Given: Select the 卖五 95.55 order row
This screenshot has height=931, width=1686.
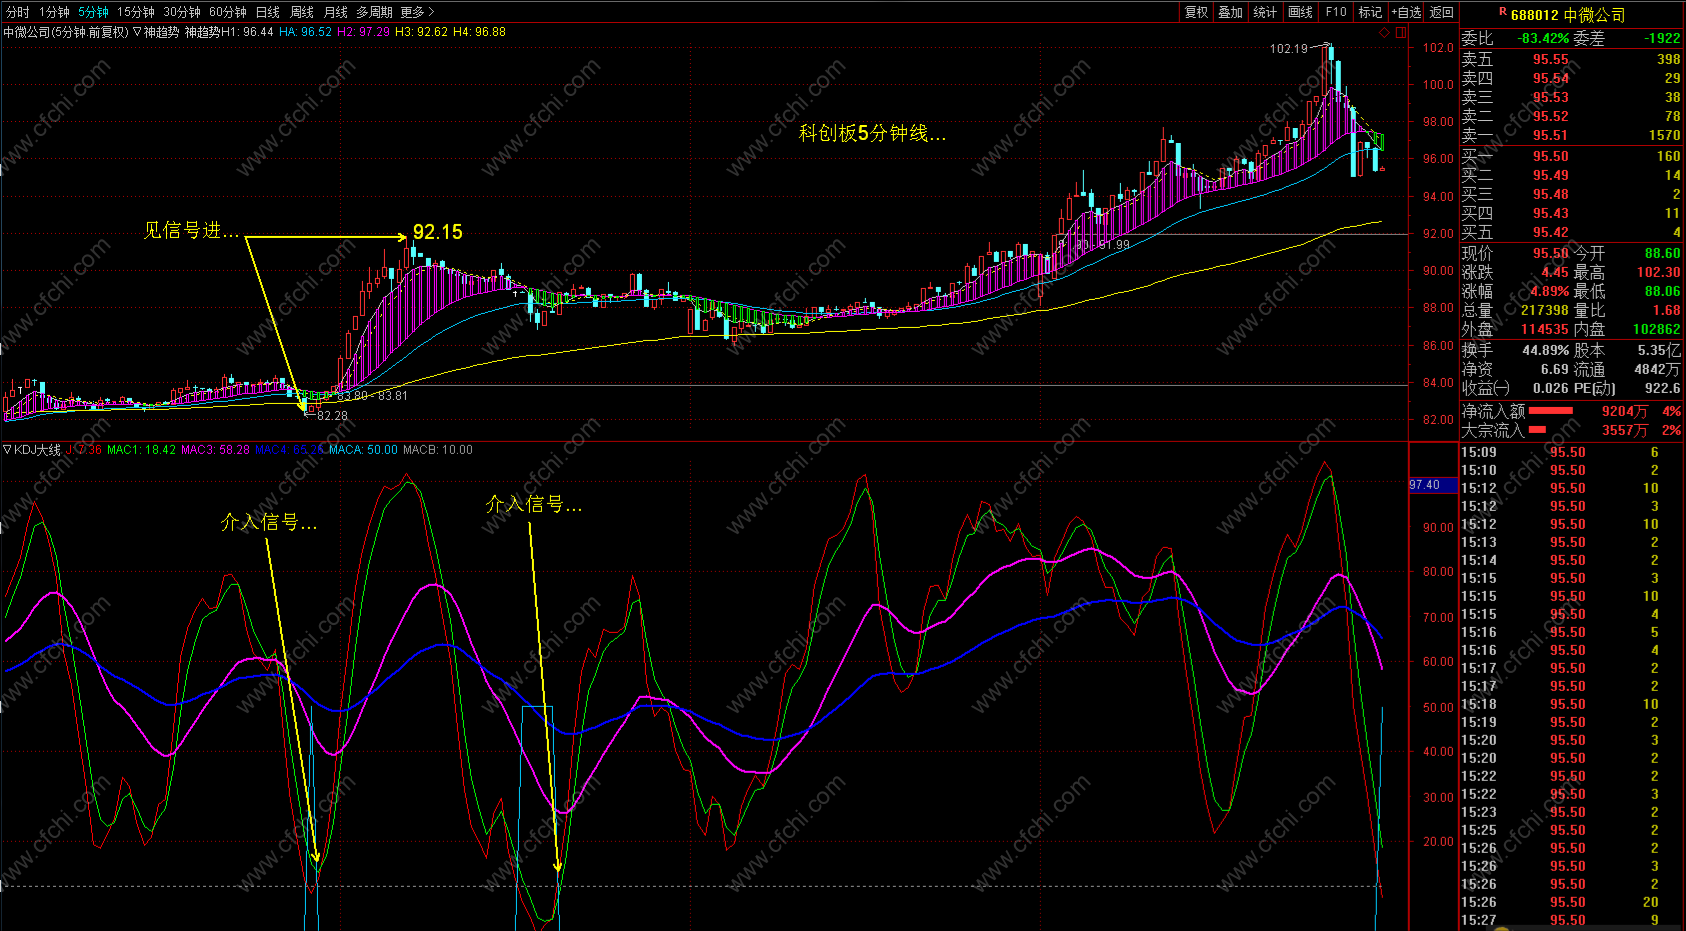Looking at the screenshot, I should coord(1571,60).
